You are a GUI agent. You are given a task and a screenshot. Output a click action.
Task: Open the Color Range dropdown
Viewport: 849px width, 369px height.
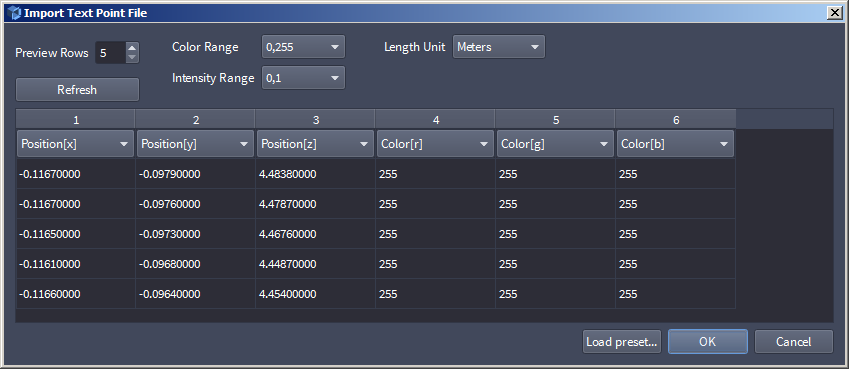coord(303,47)
